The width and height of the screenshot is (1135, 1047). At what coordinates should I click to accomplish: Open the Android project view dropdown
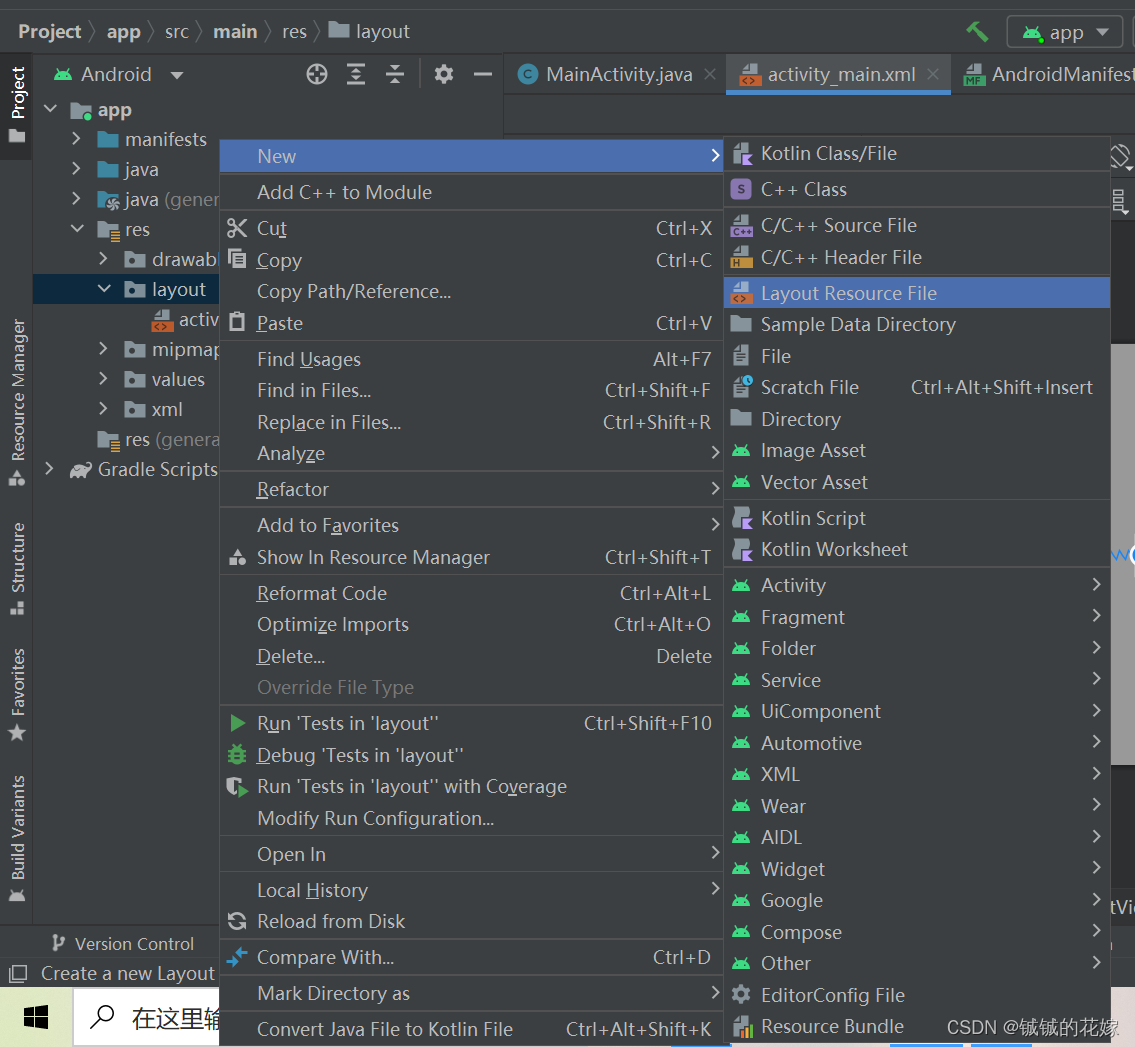pos(119,74)
